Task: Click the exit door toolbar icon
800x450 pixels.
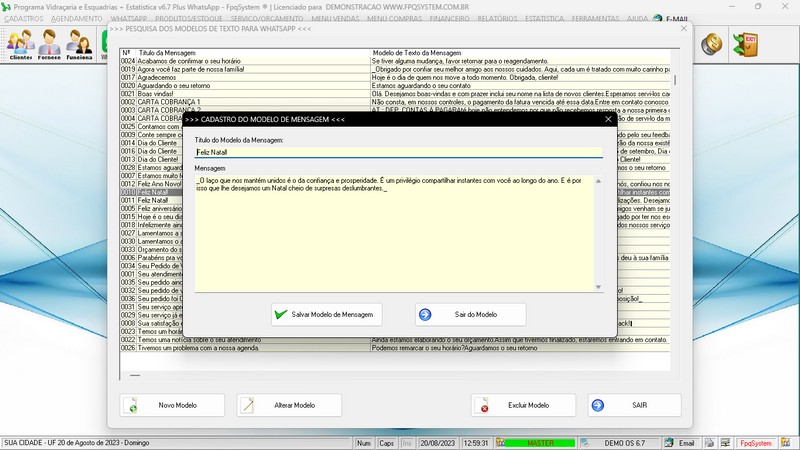Action: 745,45
